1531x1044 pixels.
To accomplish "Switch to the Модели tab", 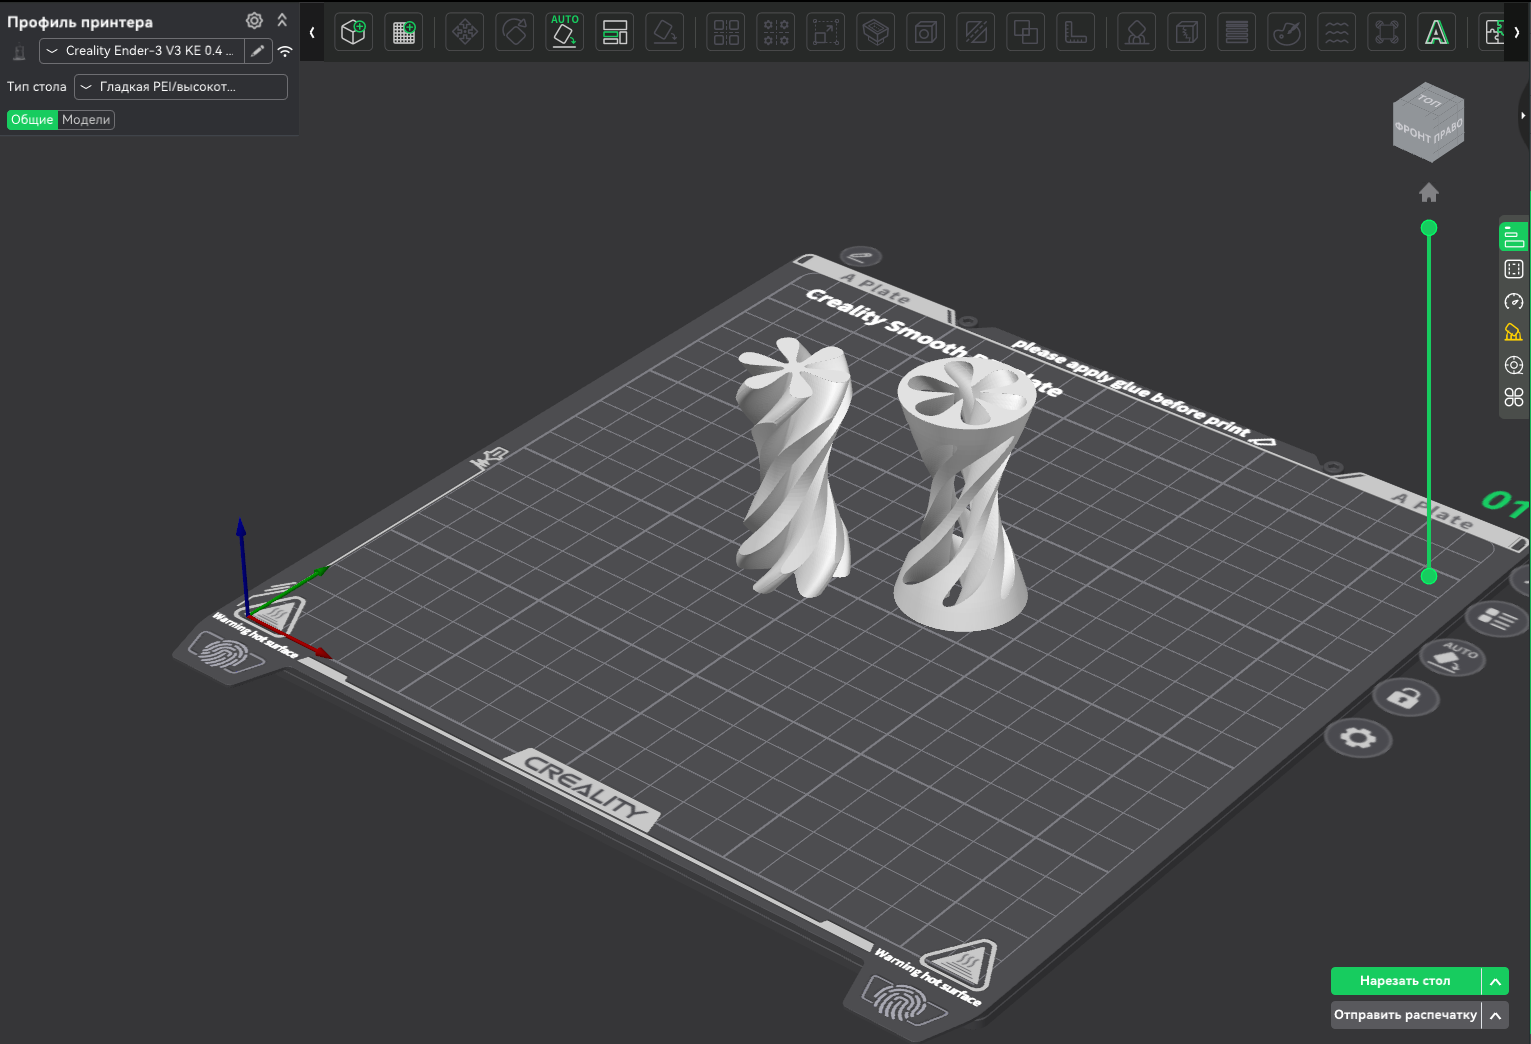I will pos(86,120).
